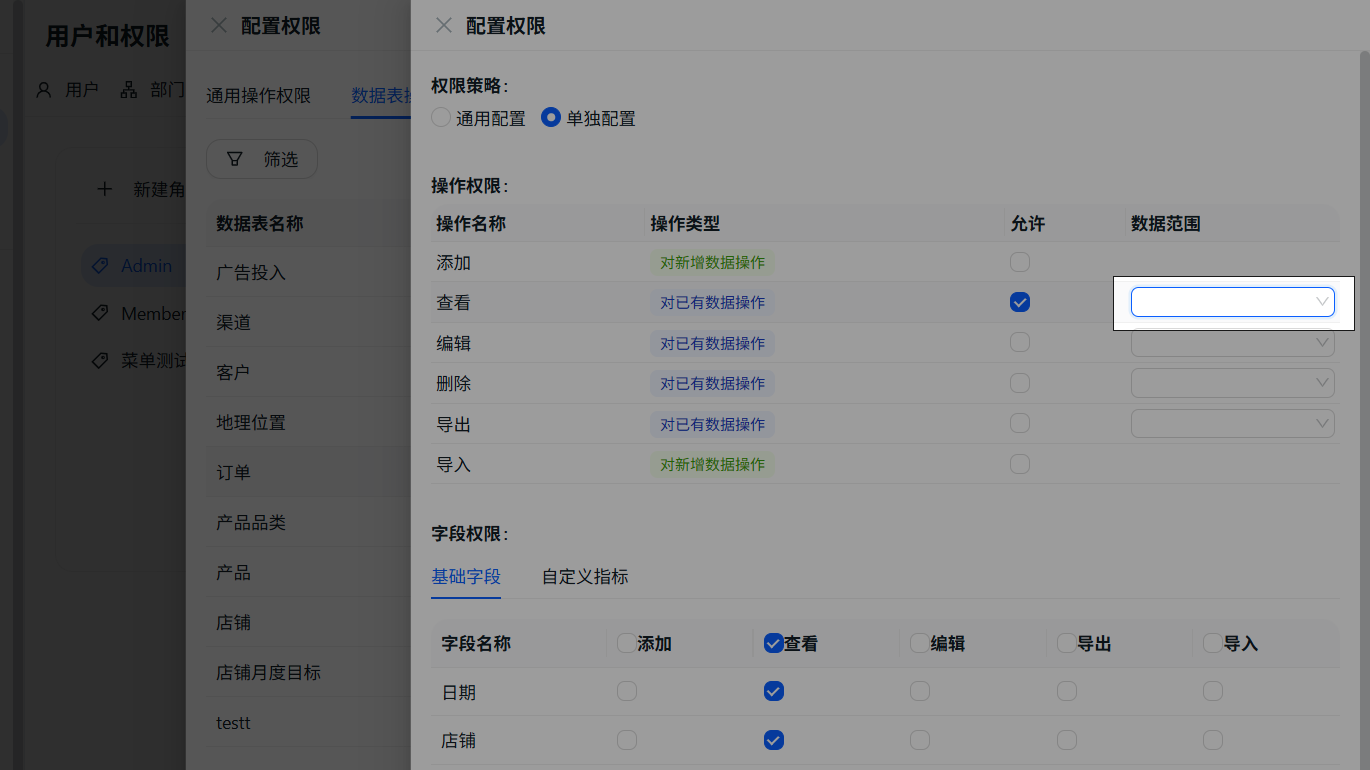Close the middle 配置权限 panel behind
1370x770 pixels.
pyautogui.click(x=219, y=26)
